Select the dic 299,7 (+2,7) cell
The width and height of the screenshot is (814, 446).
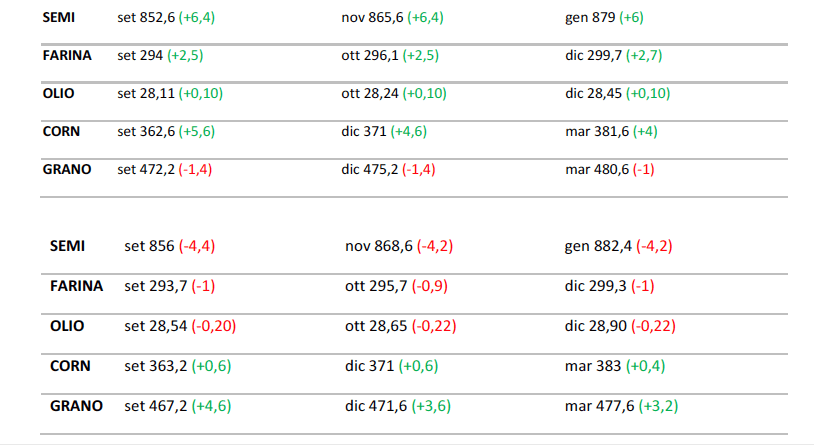tap(613, 56)
